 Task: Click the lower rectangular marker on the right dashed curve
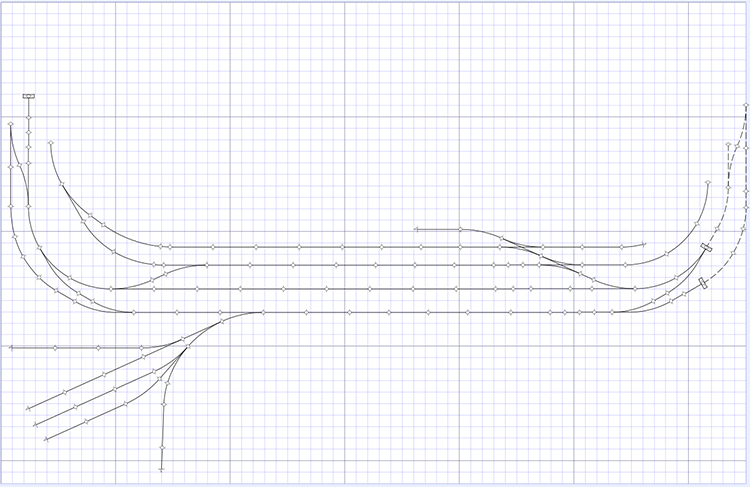(x=703, y=283)
